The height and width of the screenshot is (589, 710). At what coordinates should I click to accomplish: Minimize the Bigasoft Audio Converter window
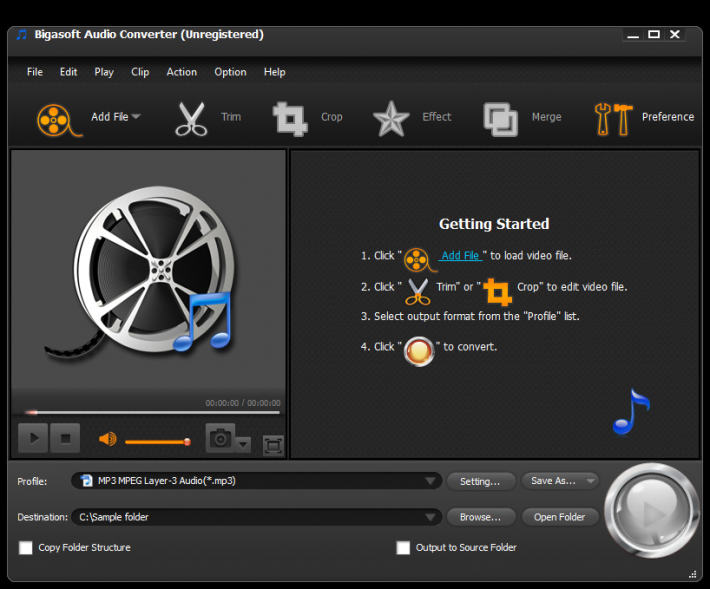pyautogui.click(x=633, y=34)
